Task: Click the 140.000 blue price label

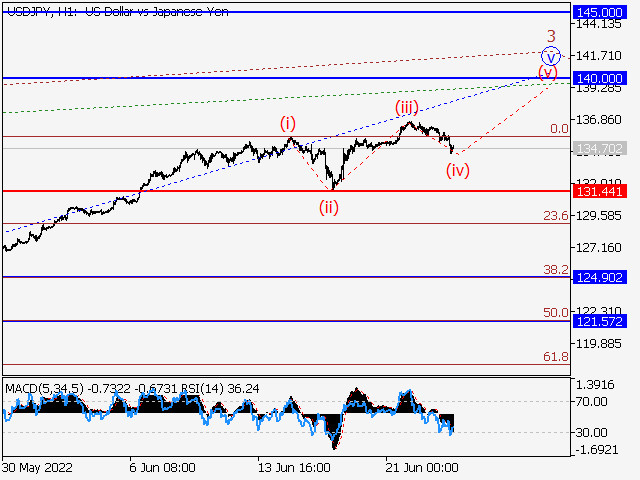Action: click(x=600, y=78)
